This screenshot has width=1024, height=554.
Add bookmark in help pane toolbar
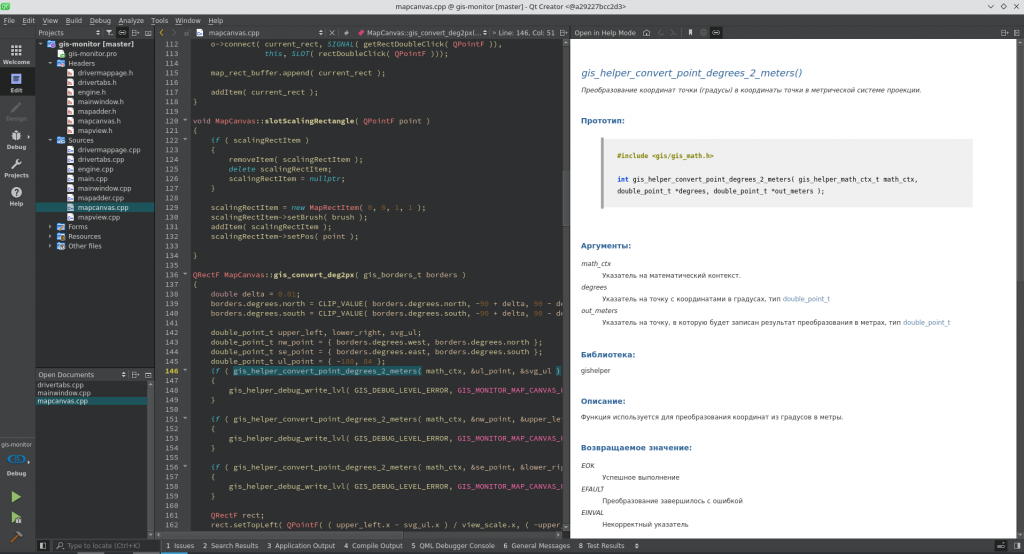coord(690,33)
